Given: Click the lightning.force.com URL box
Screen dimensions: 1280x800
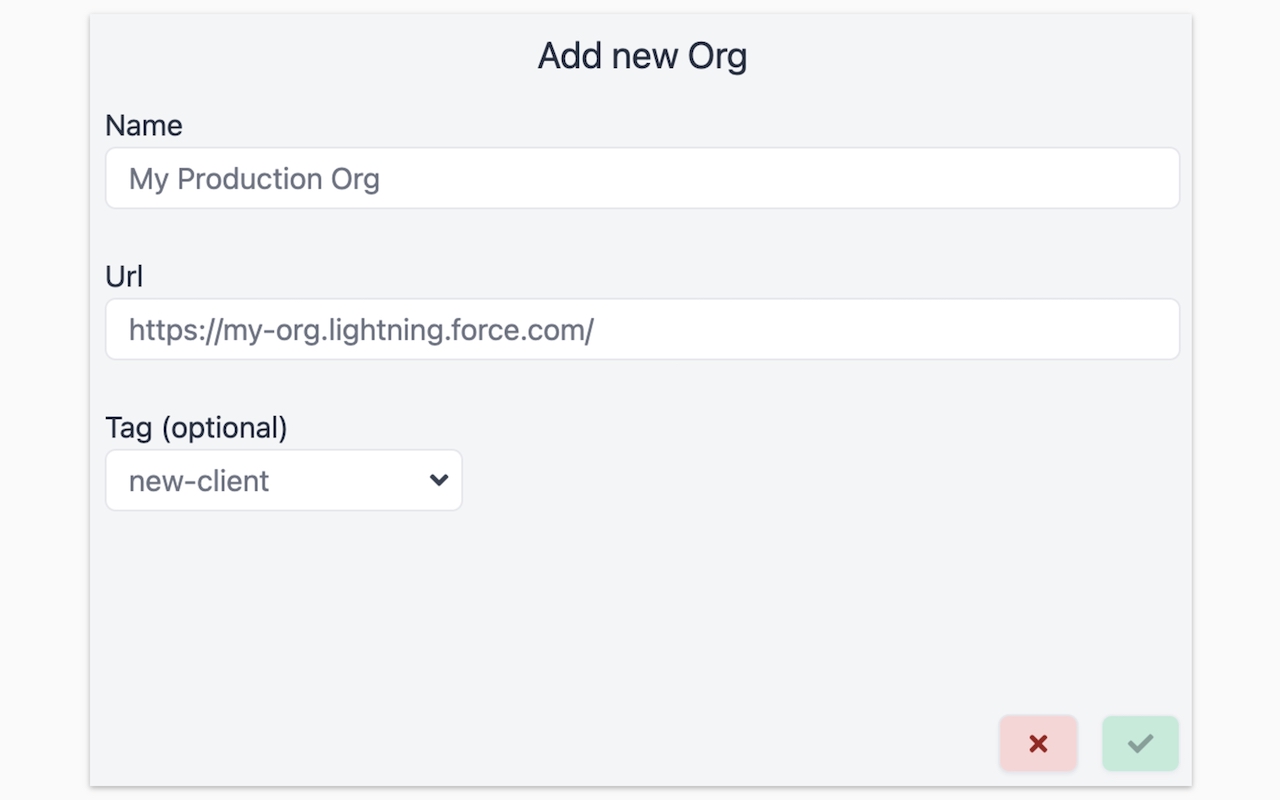Looking at the screenshot, I should click(x=641, y=329).
